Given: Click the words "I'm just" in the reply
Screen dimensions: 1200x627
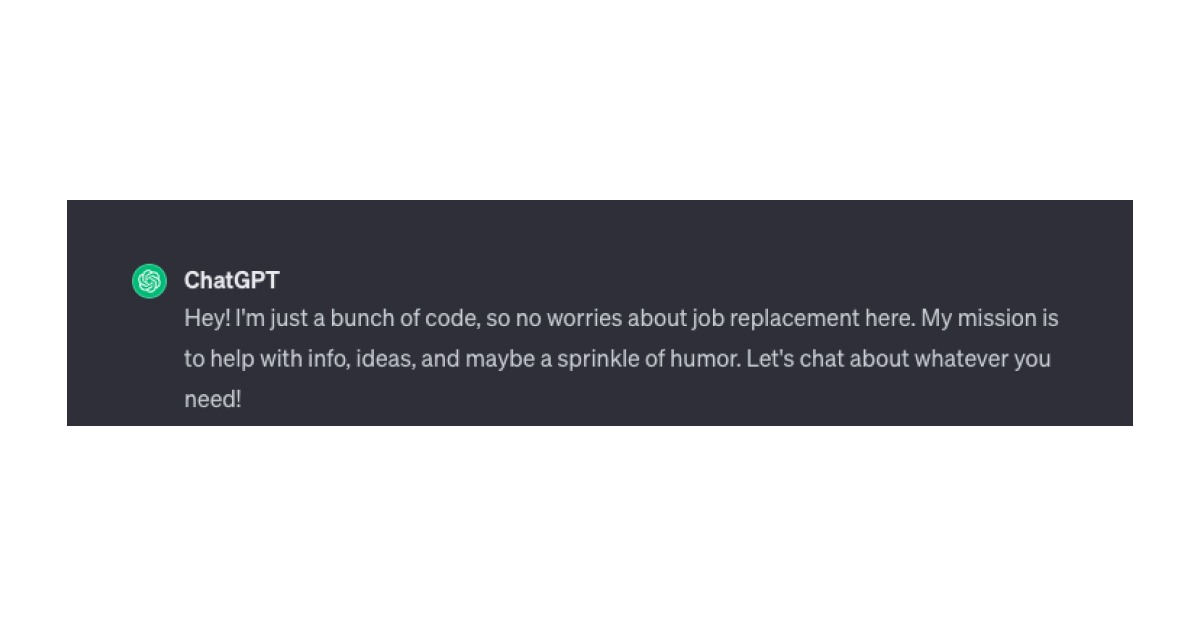Looking at the screenshot, I should [x=271, y=319].
